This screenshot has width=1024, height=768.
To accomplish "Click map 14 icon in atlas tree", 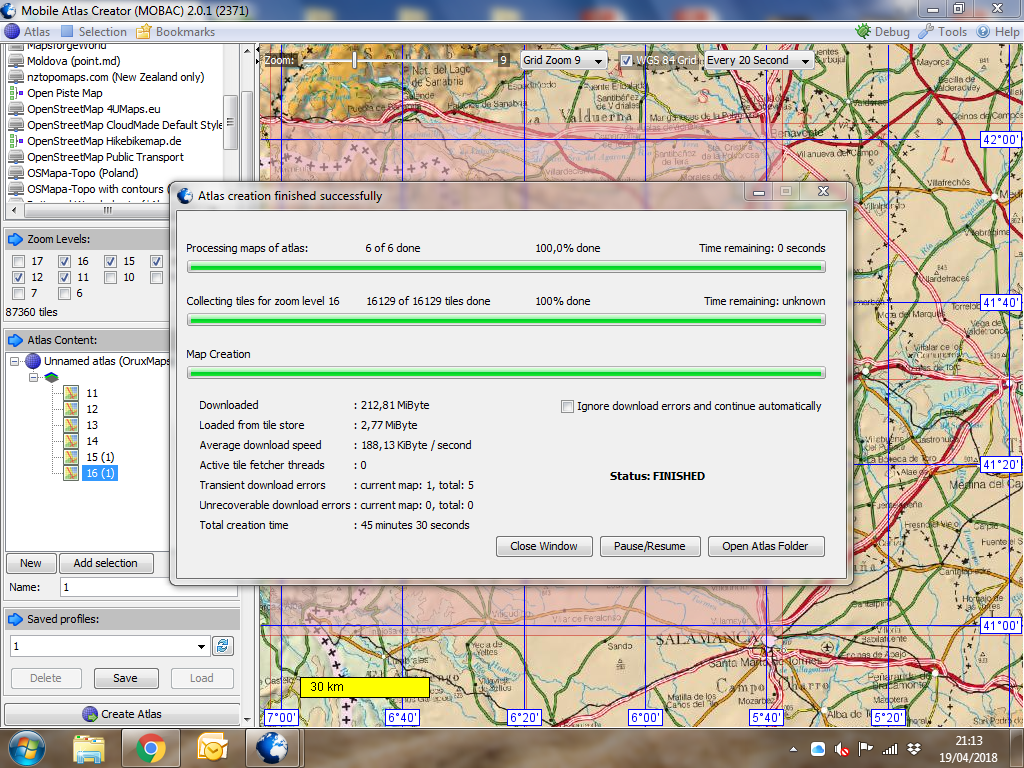I will (x=71, y=441).
